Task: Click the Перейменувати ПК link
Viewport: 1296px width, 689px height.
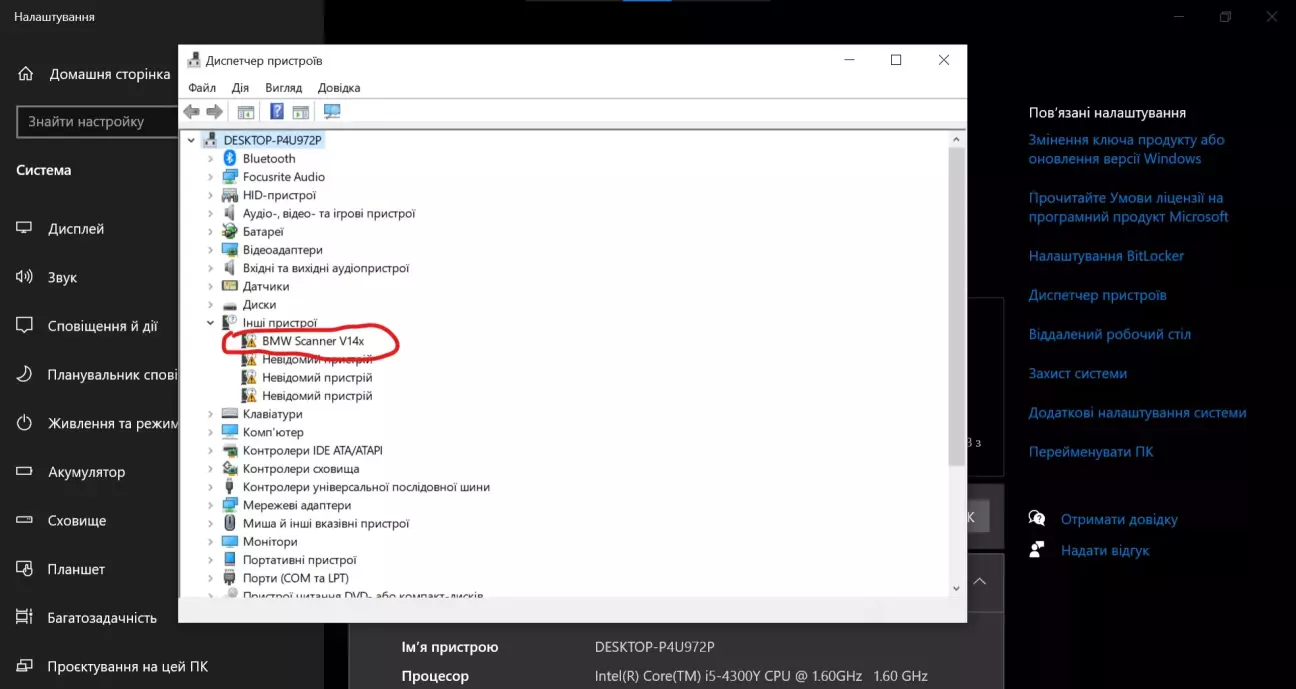Action: (x=1091, y=452)
